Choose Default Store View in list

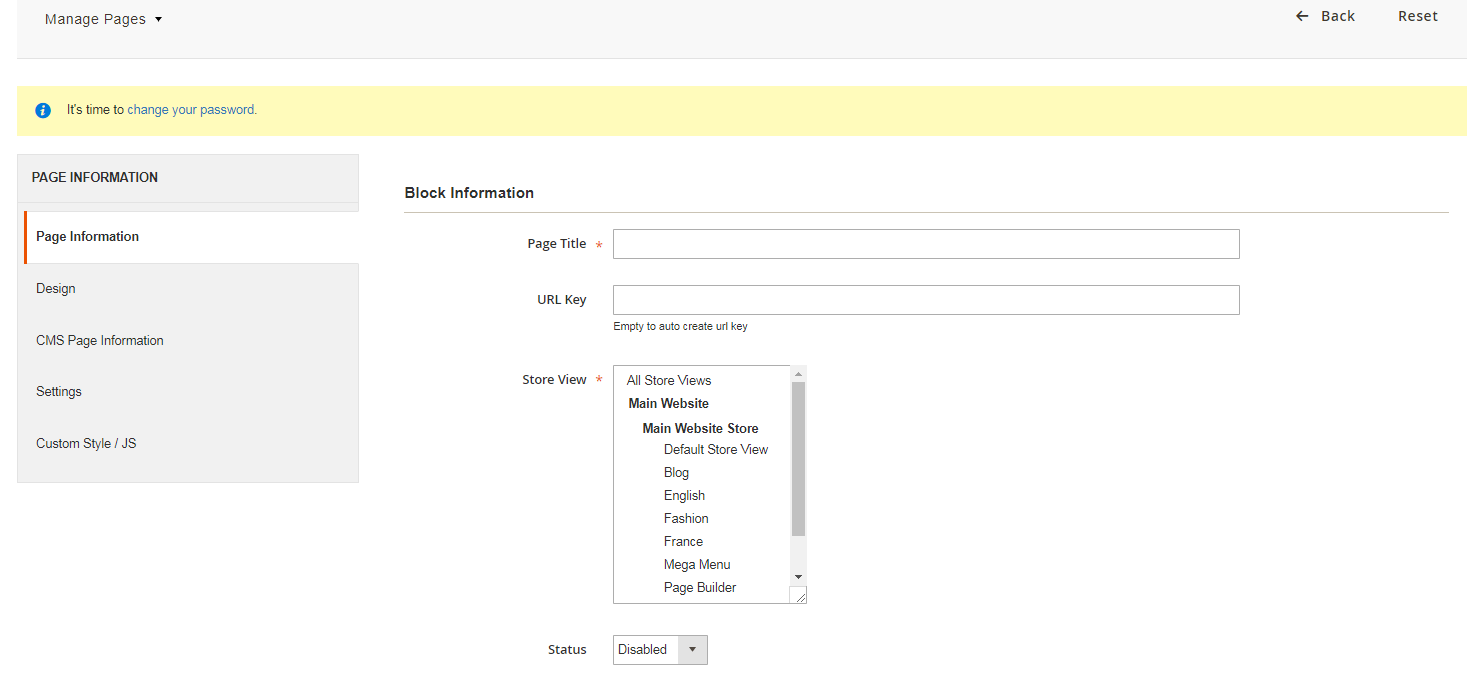(x=716, y=450)
